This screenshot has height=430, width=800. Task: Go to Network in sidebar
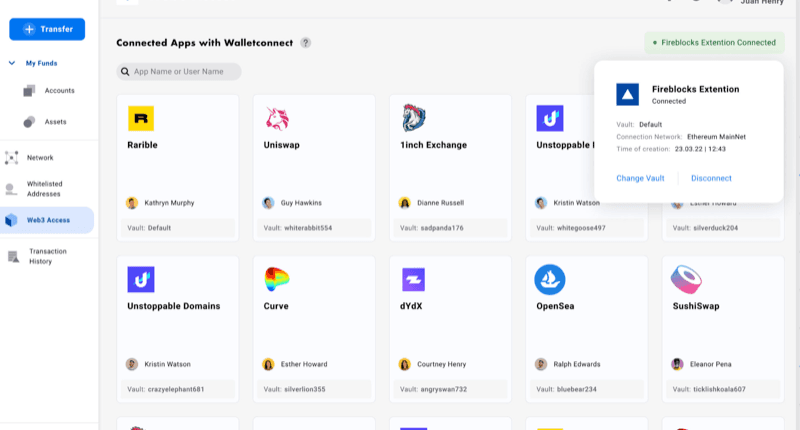pos(40,158)
